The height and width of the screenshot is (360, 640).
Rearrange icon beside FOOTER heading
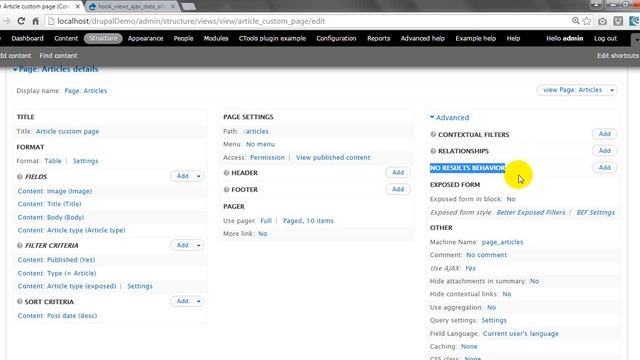(227, 189)
